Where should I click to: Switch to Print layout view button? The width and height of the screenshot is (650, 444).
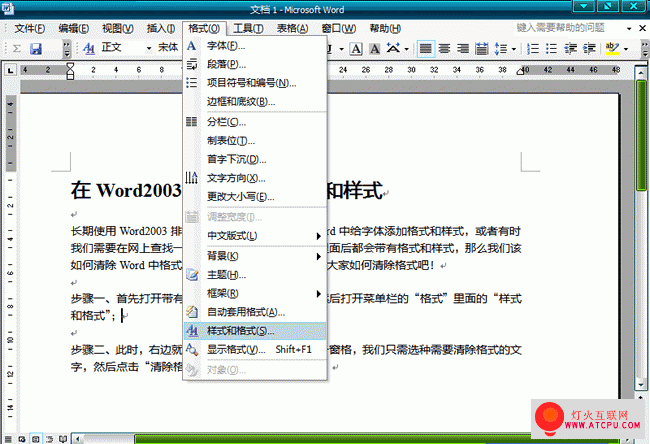(x=36, y=439)
